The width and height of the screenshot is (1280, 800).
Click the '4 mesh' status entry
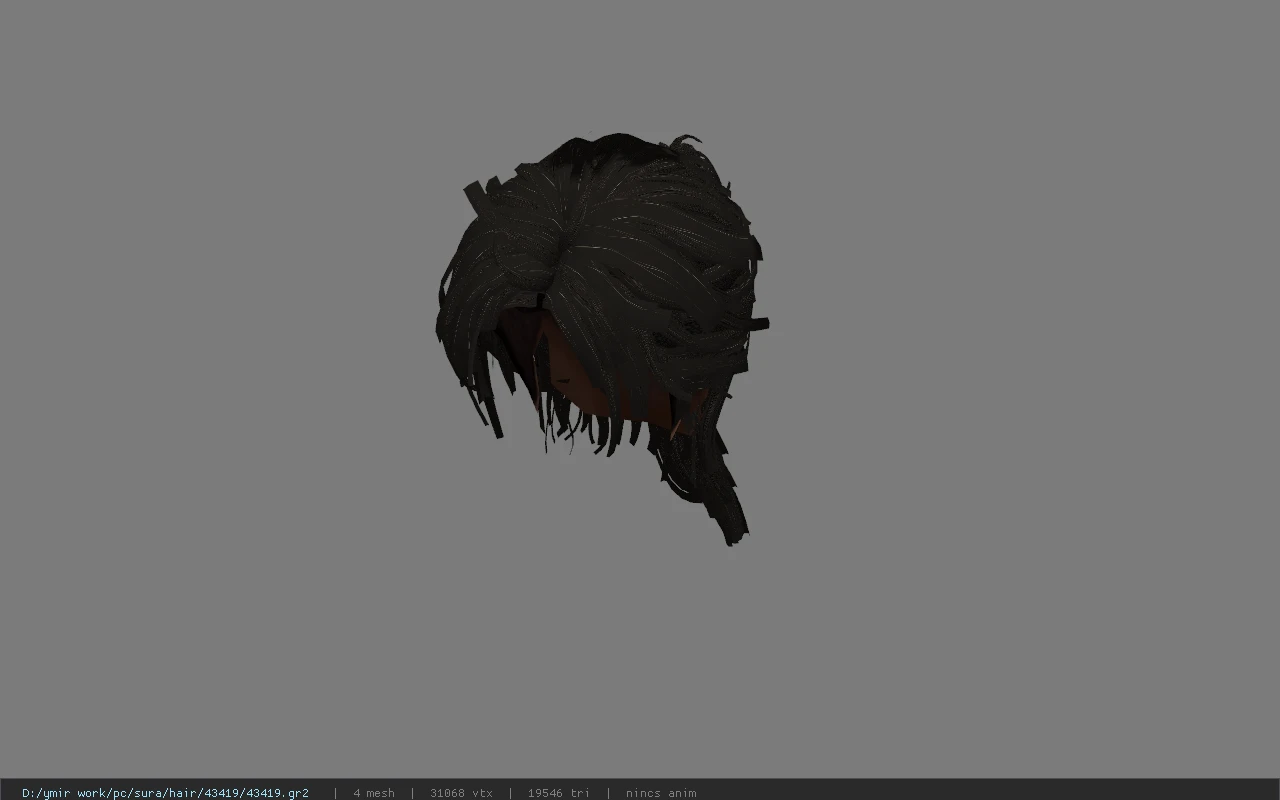tap(374, 793)
